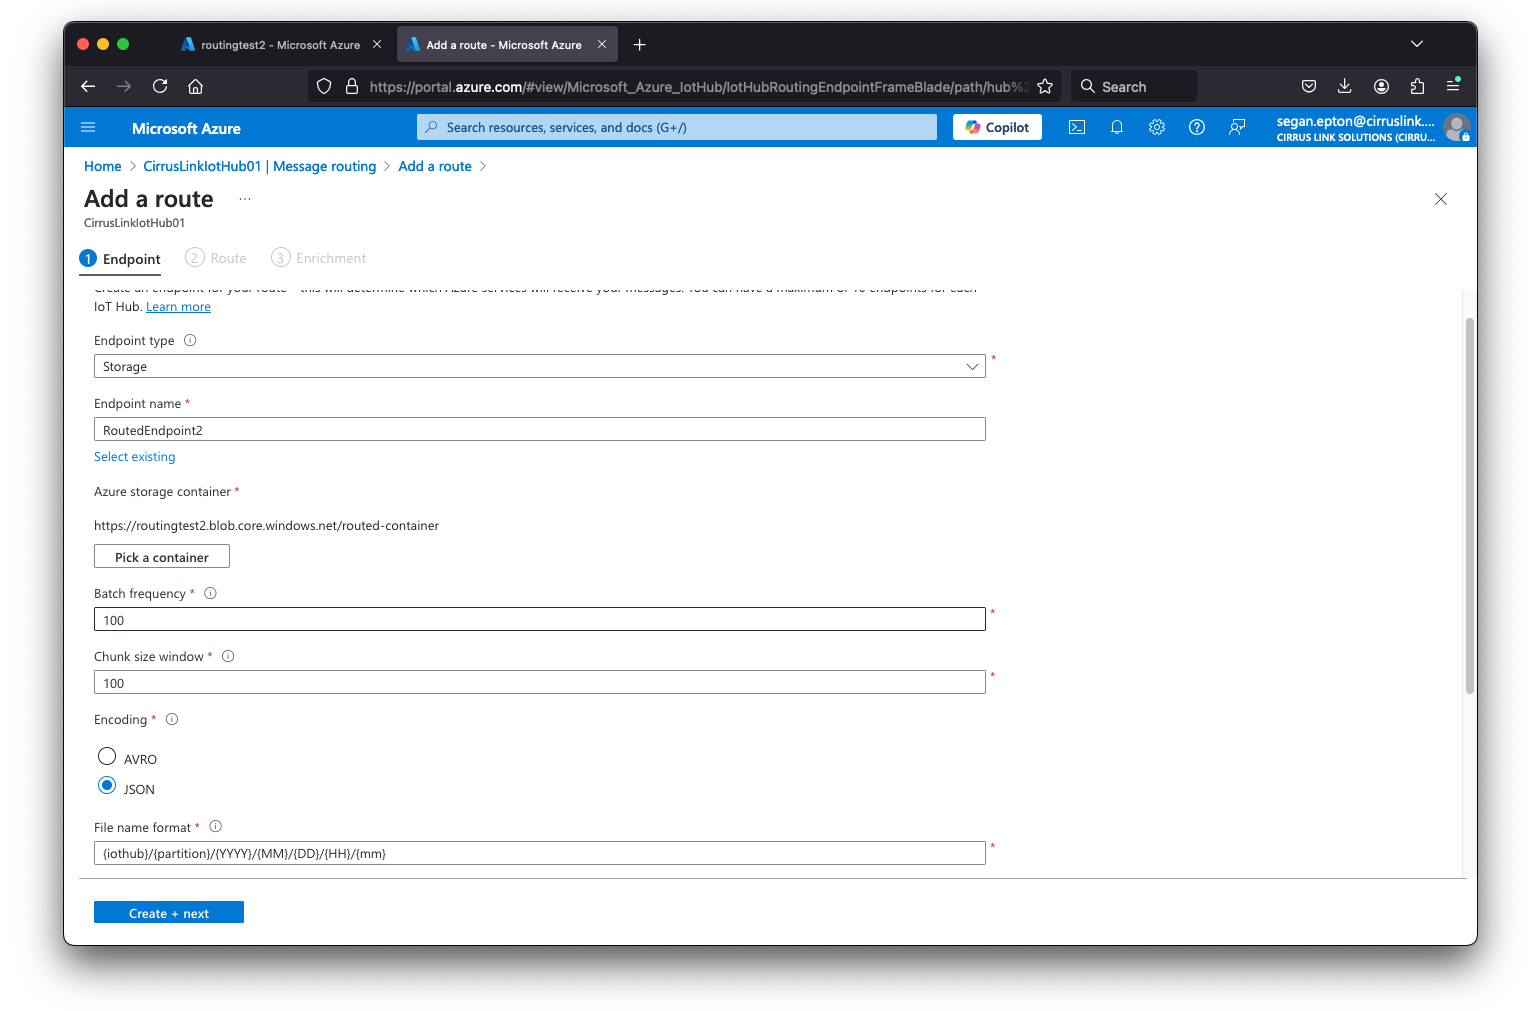Open the more options ellipsis beside Add a route
Viewport: 1538px width, 1011px height.
click(x=245, y=199)
